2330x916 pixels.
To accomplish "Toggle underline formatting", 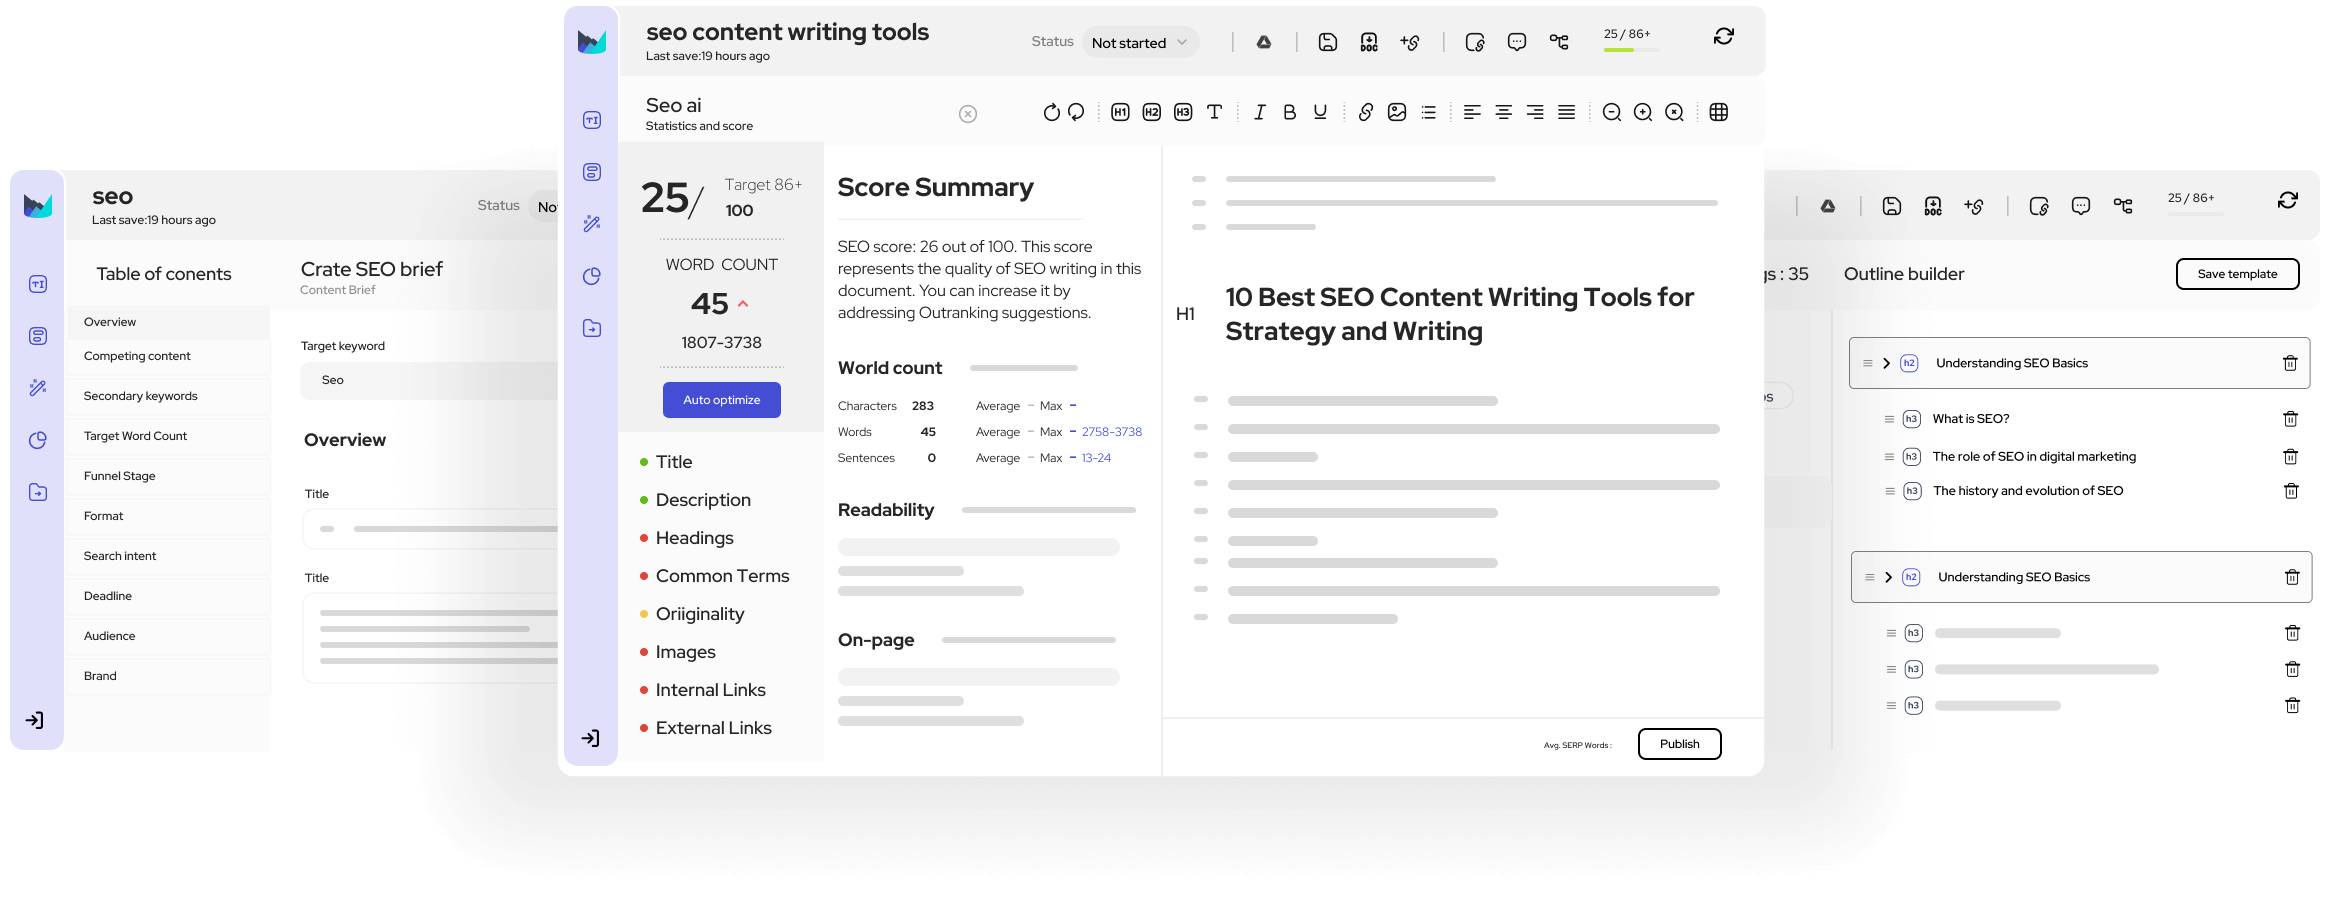I will (x=1320, y=112).
